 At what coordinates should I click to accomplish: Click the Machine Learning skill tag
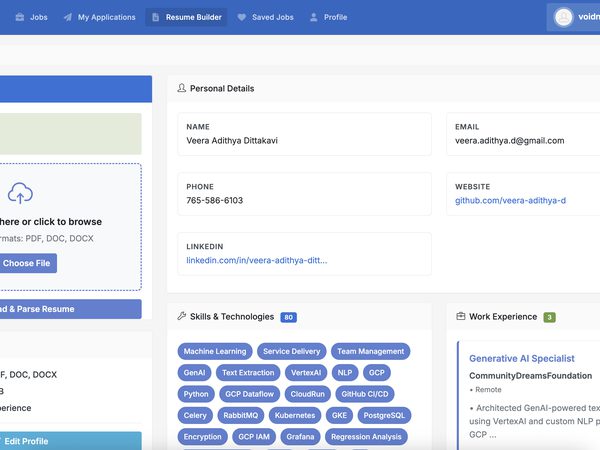point(215,351)
